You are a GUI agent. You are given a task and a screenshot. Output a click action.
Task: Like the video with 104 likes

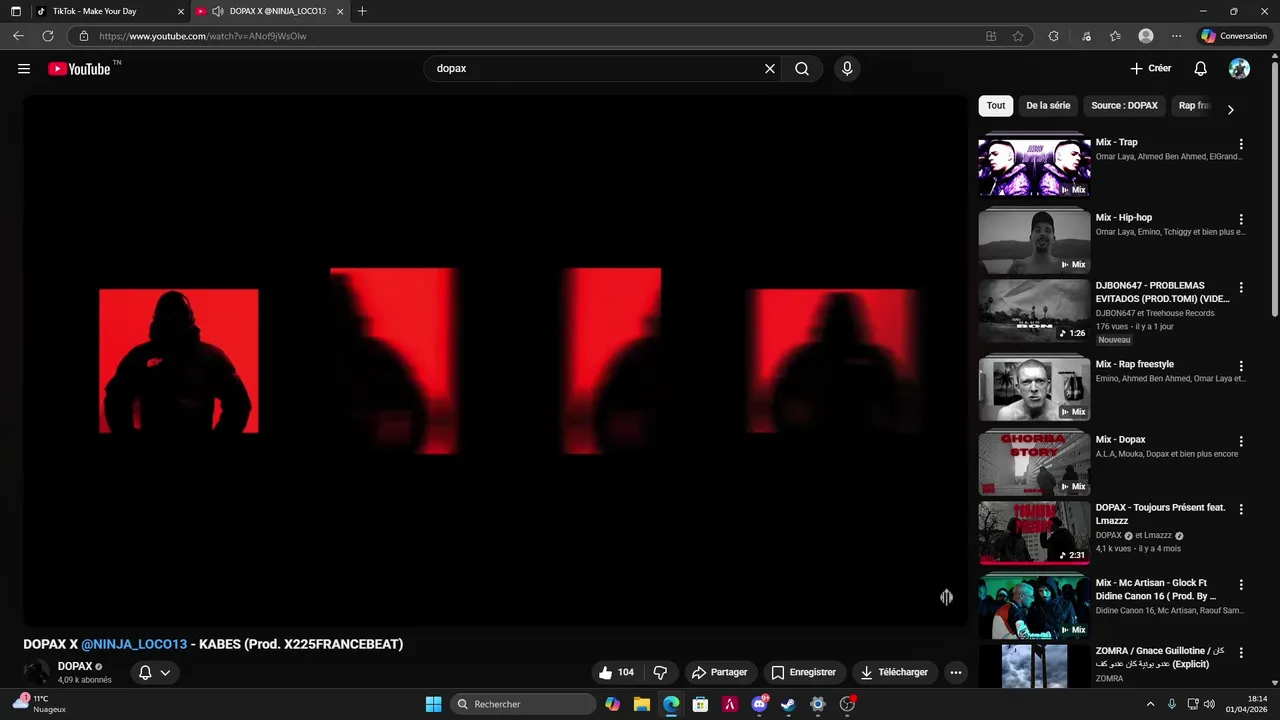point(616,672)
